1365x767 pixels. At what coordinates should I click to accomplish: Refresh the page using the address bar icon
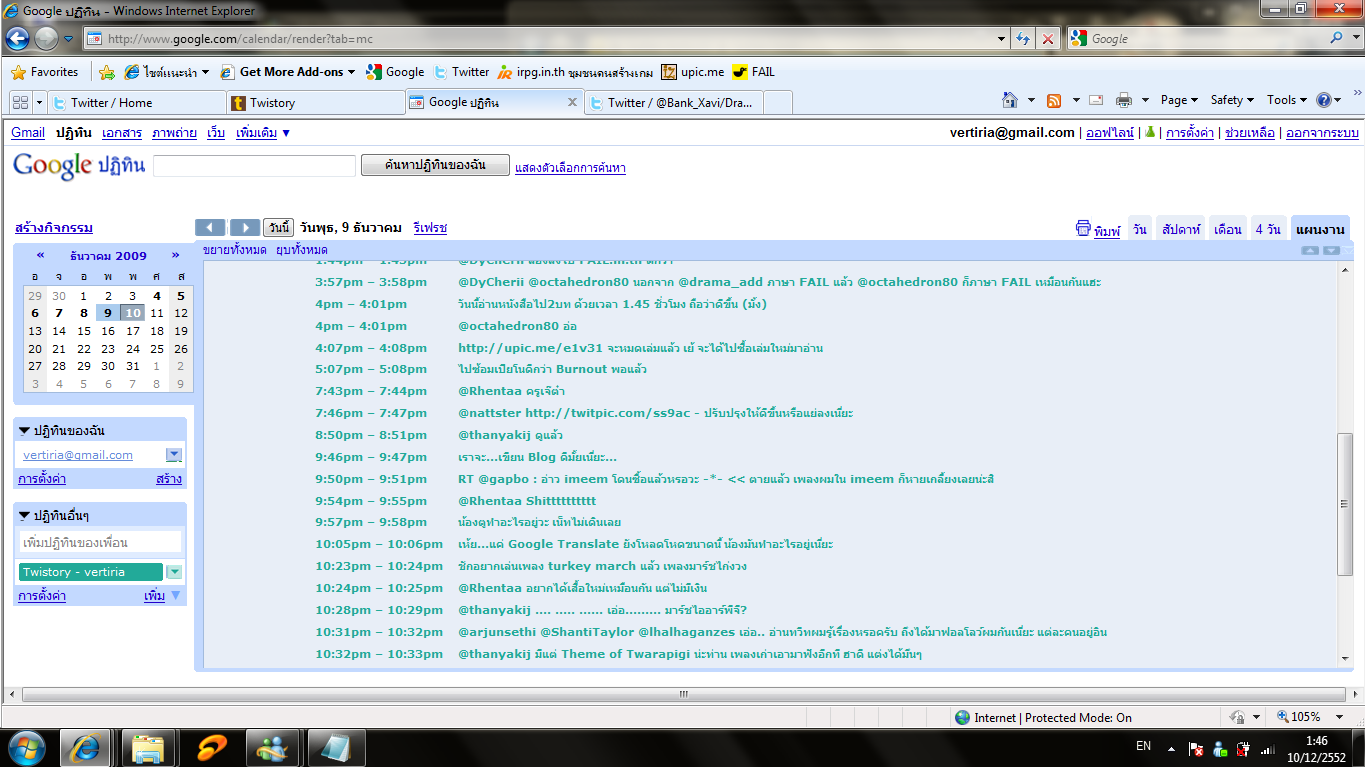(x=1023, y=38)
